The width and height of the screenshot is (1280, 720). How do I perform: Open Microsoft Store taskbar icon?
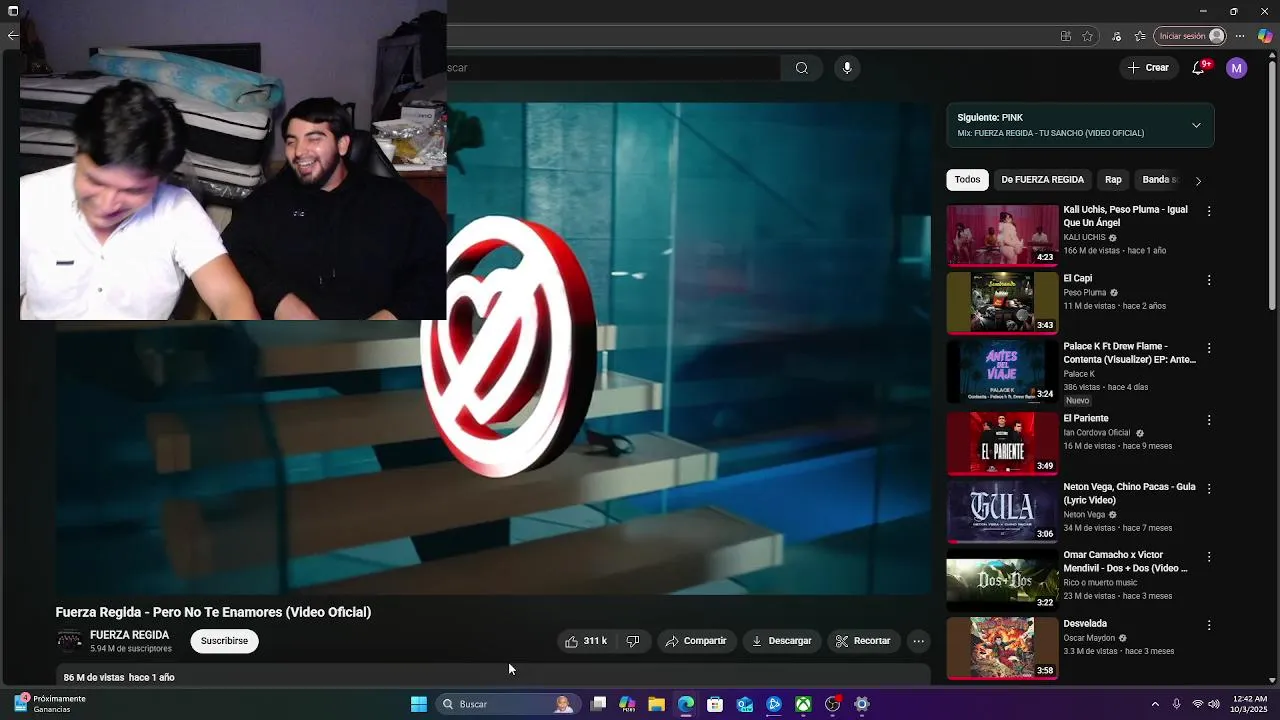[x=715, y=704]
